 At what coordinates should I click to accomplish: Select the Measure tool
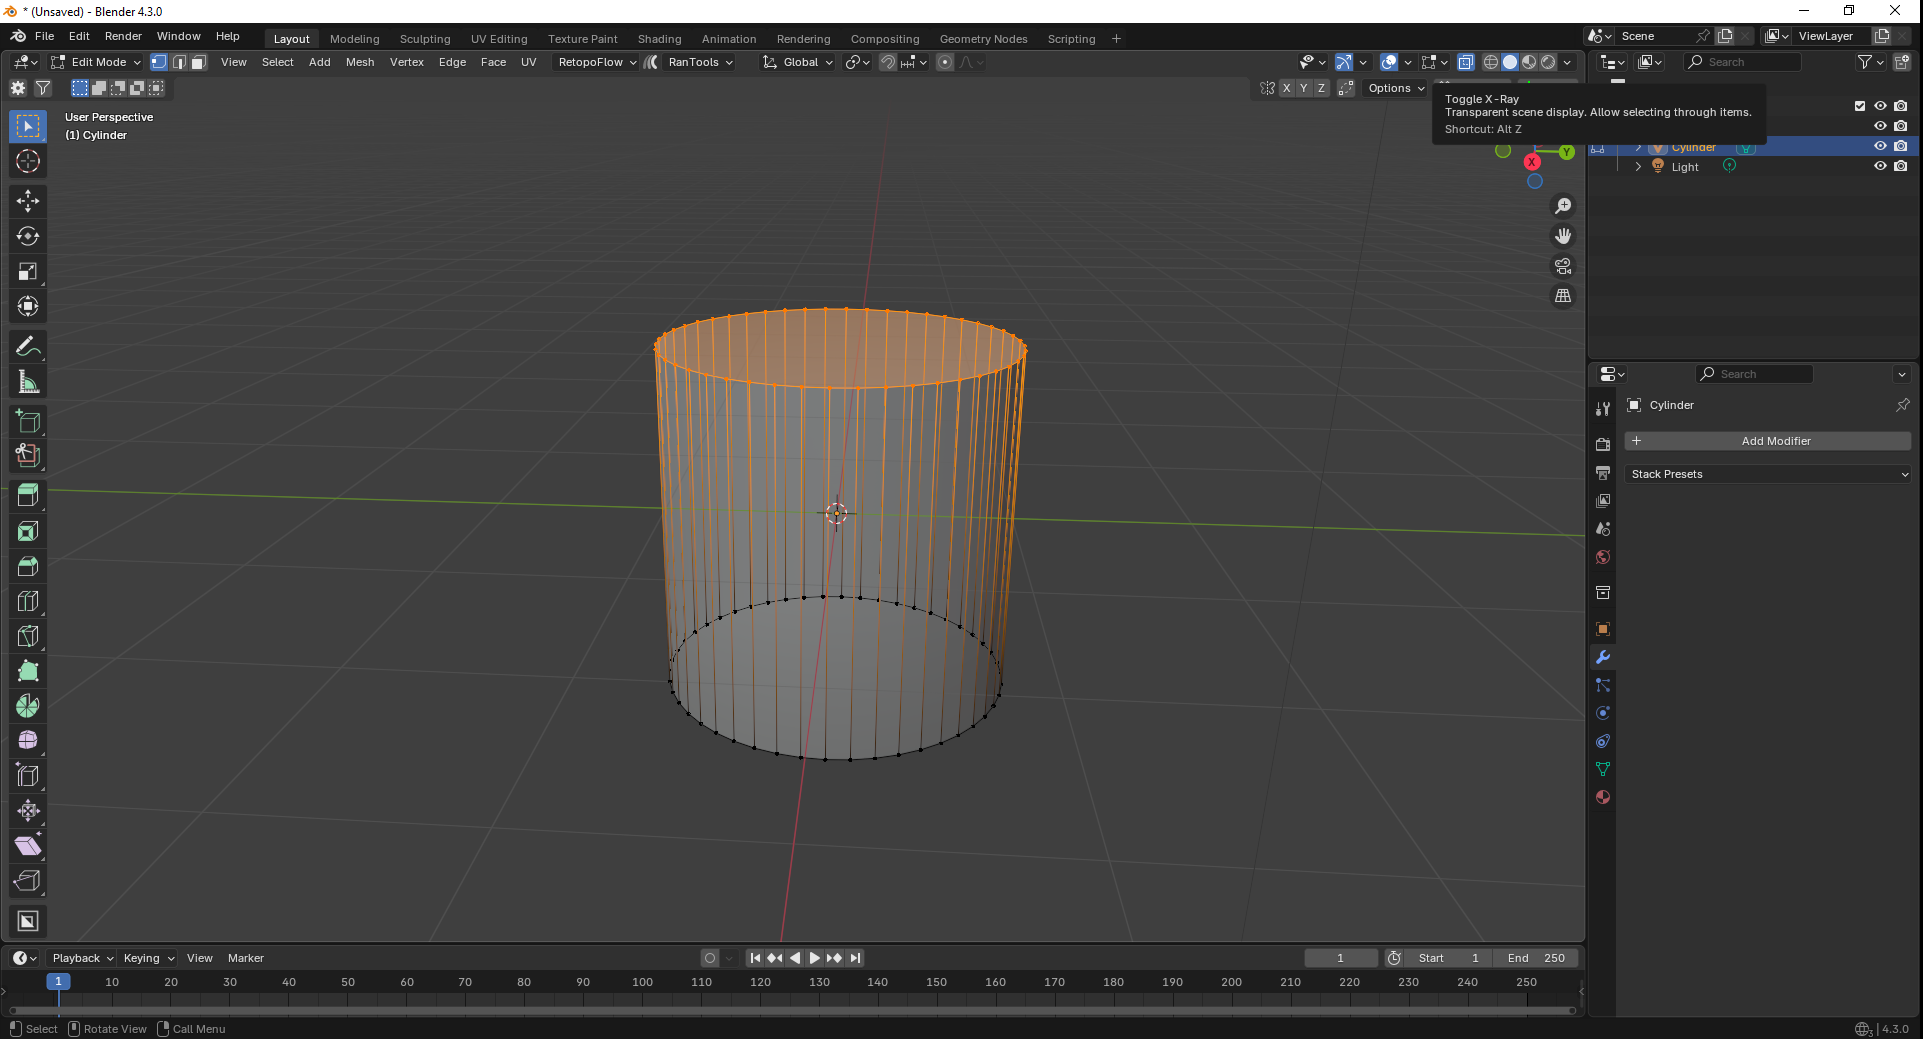(x=28, y=382)
